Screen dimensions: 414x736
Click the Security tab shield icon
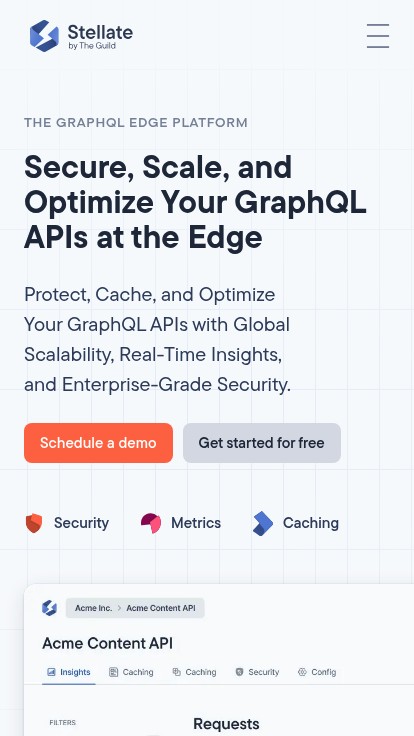(x=239, y=672)
